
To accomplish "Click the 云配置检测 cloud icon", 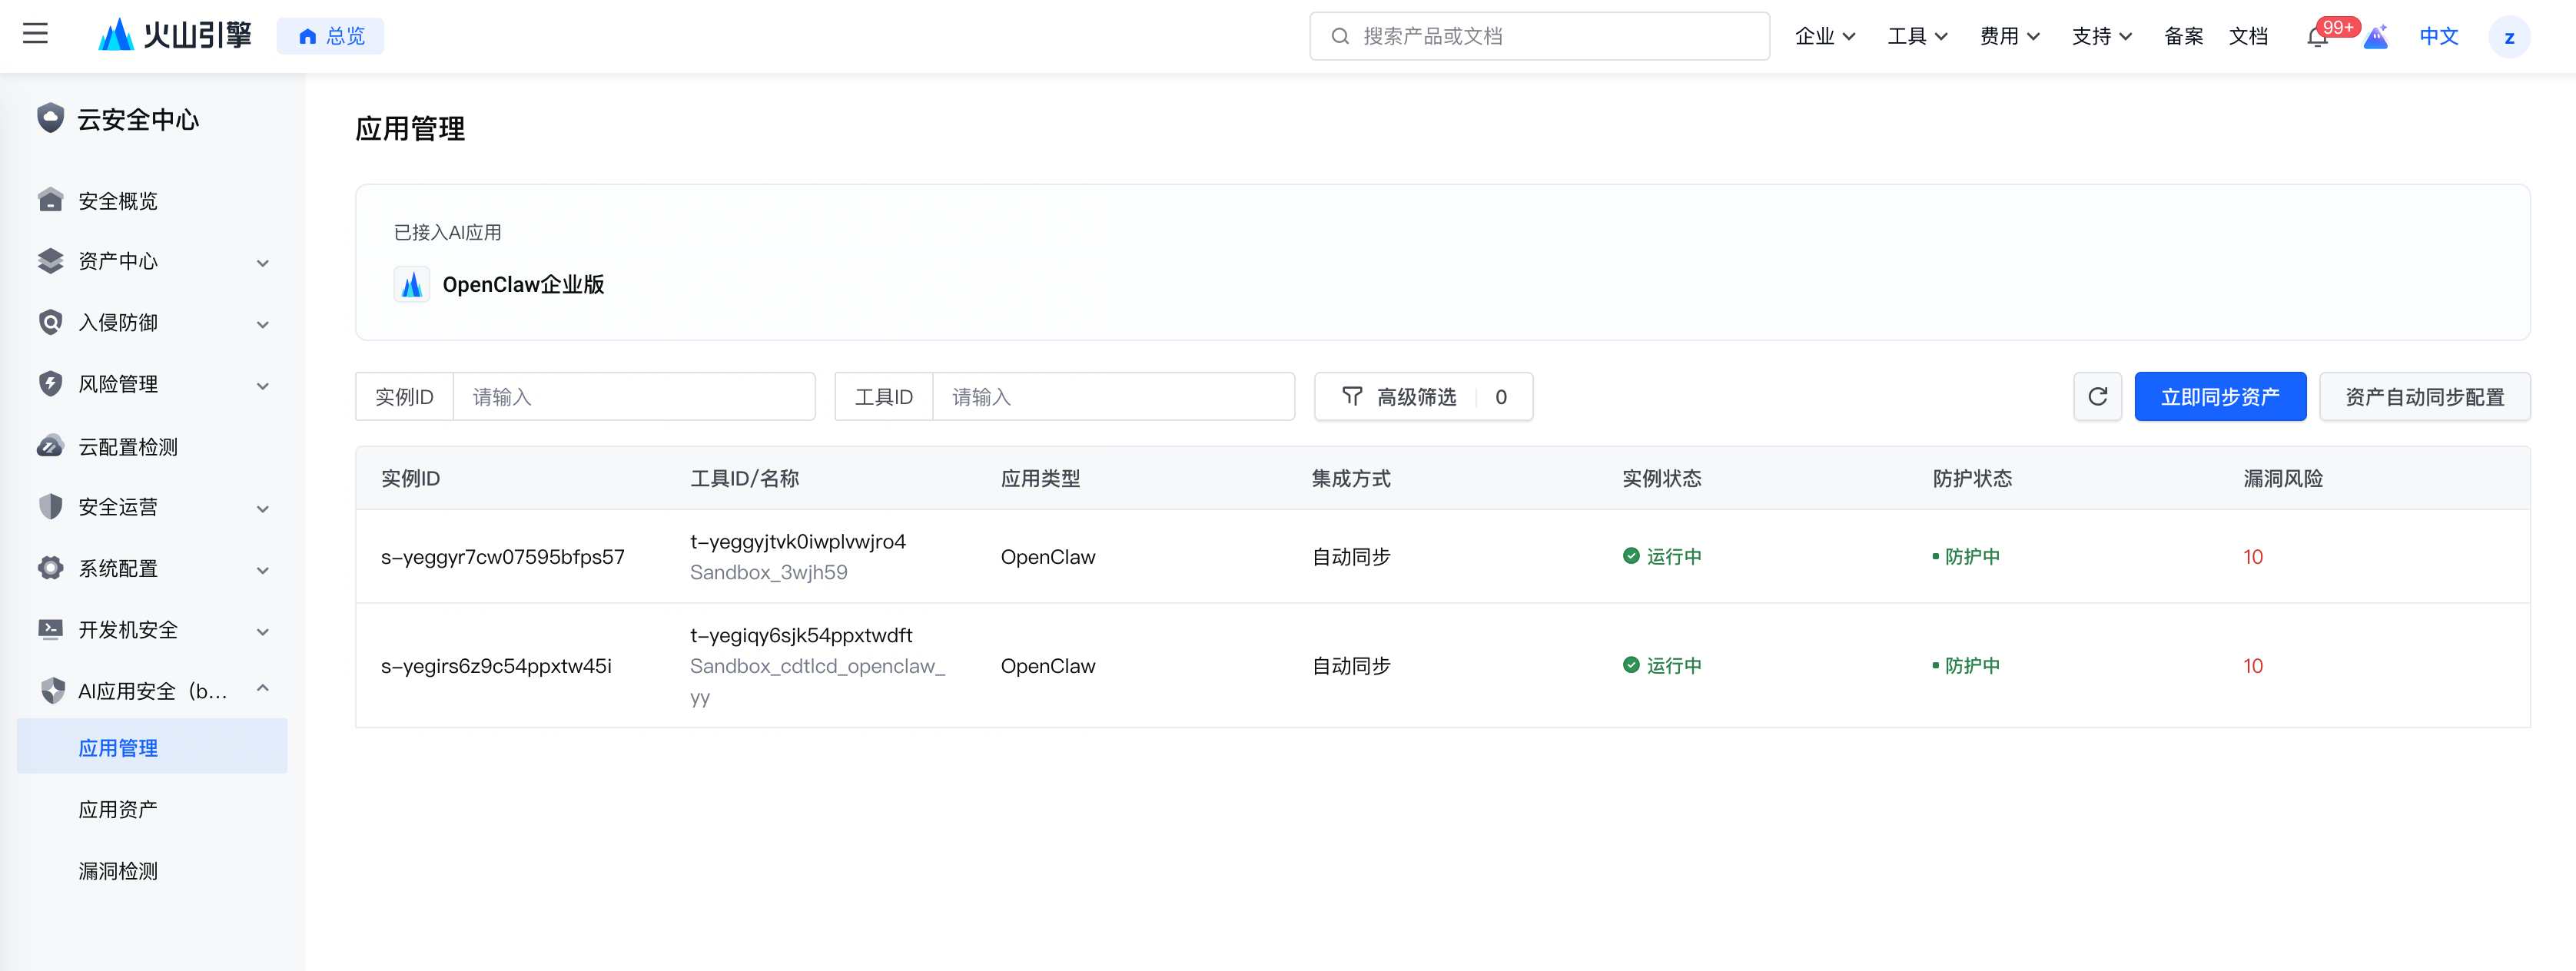I will pos(50,446).
